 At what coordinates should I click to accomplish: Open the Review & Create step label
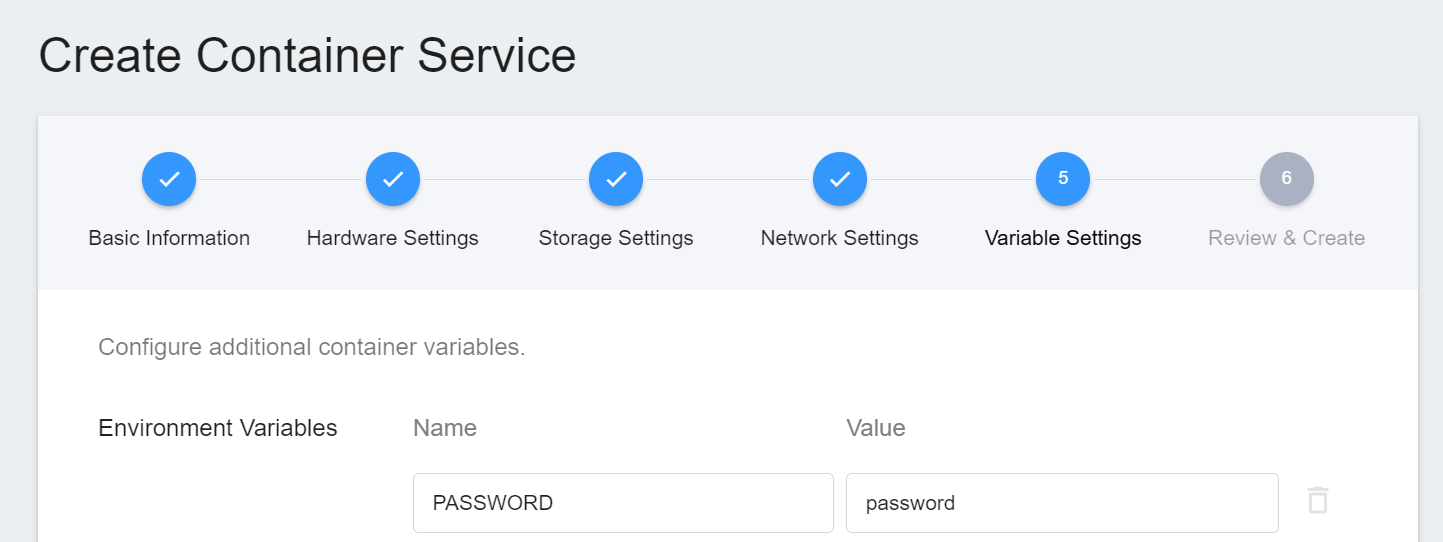pyautogui.click(x=1287, y=238)
